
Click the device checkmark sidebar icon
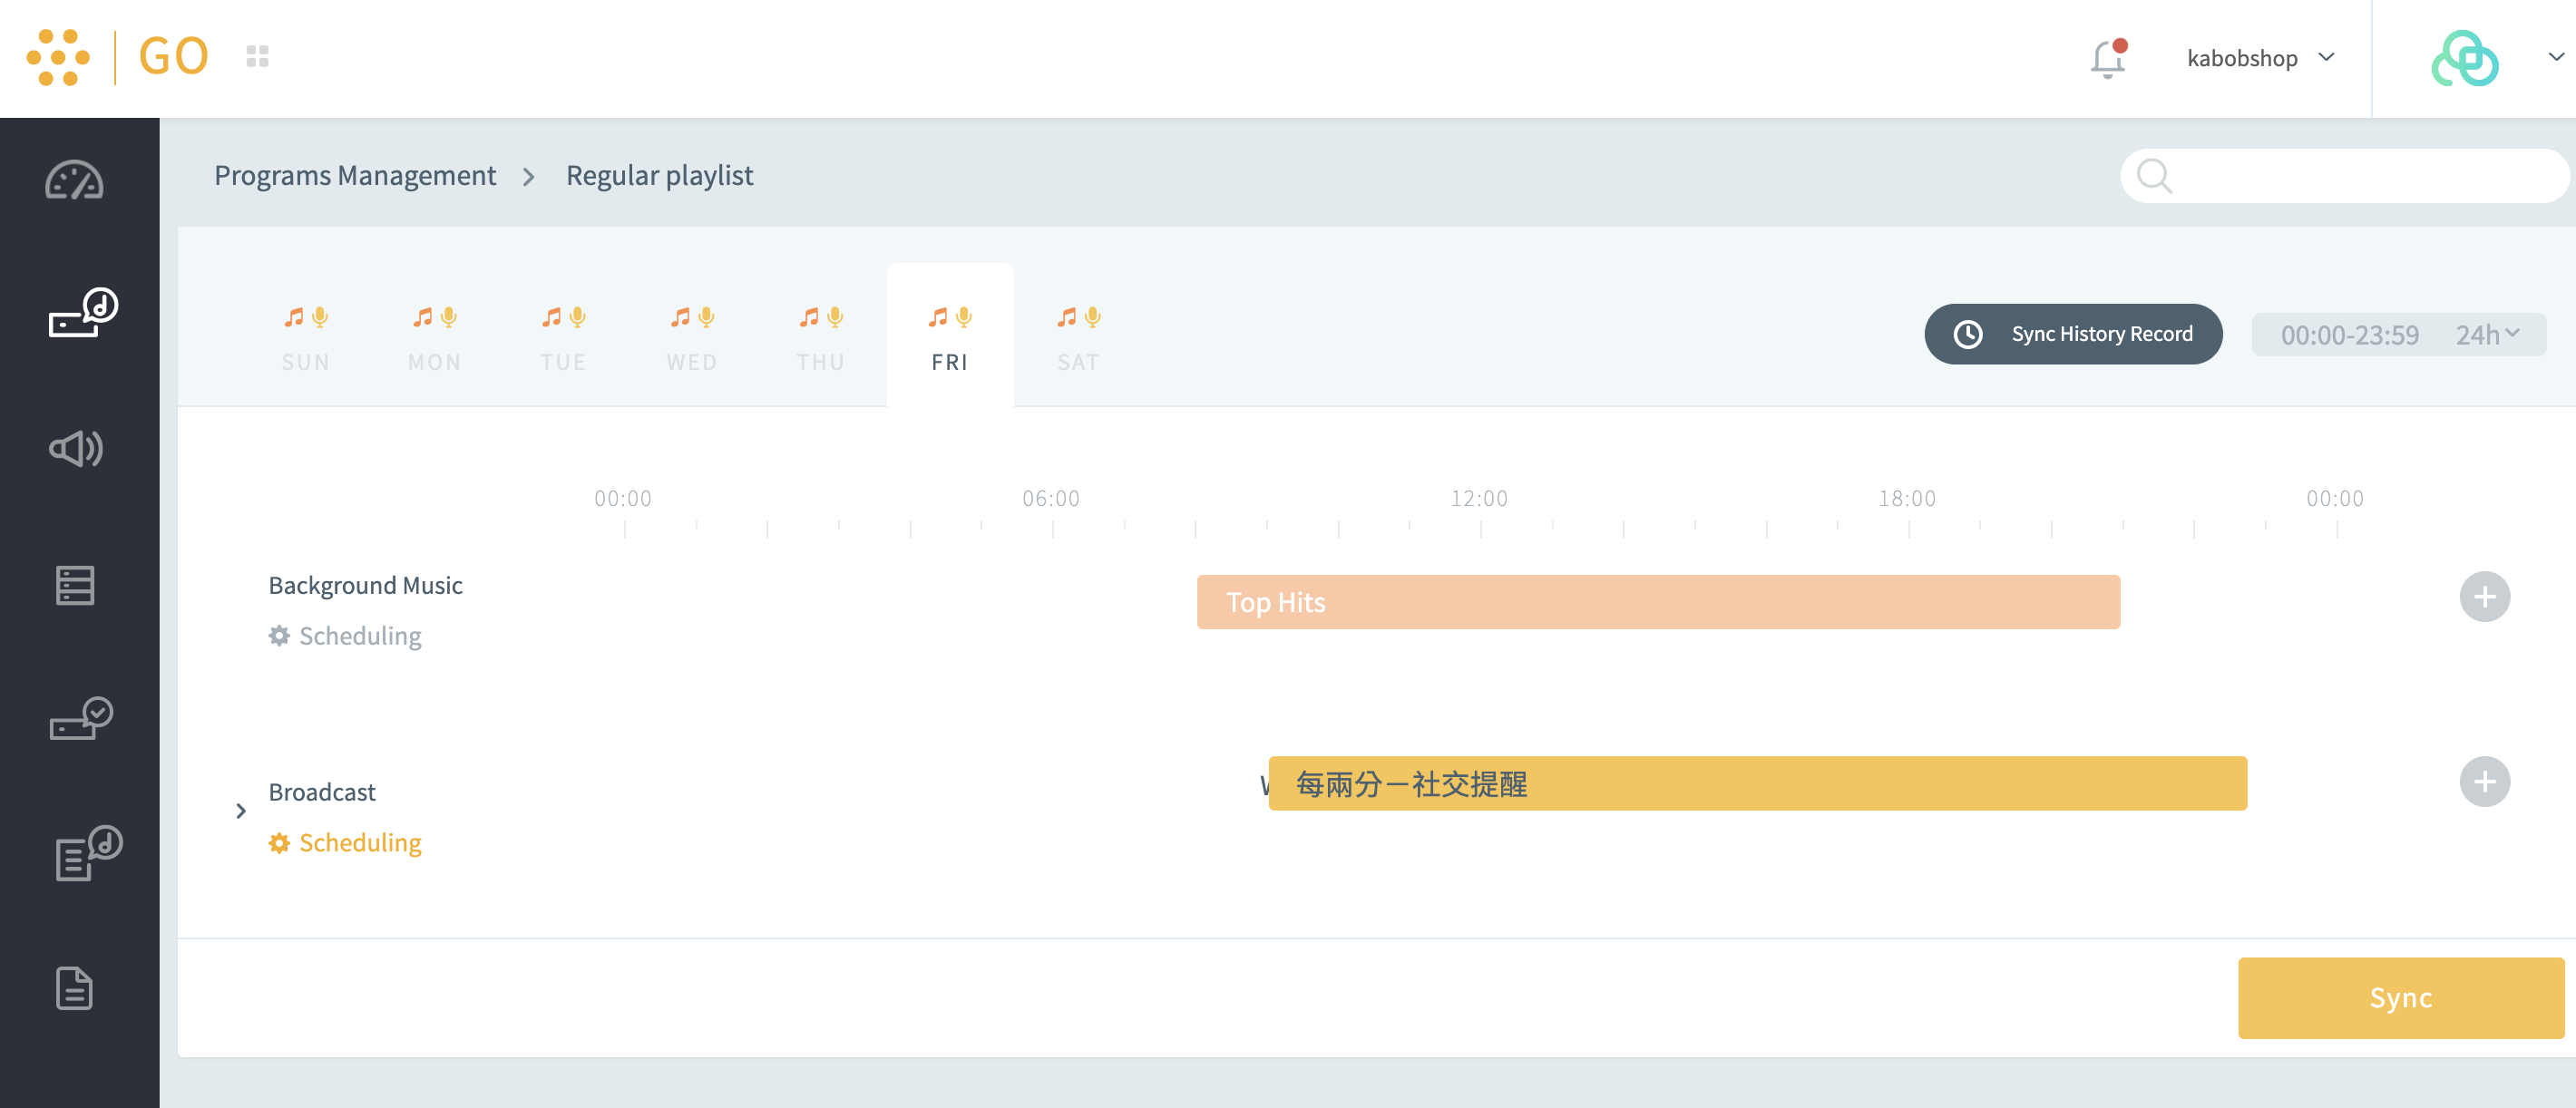point(81,719)
